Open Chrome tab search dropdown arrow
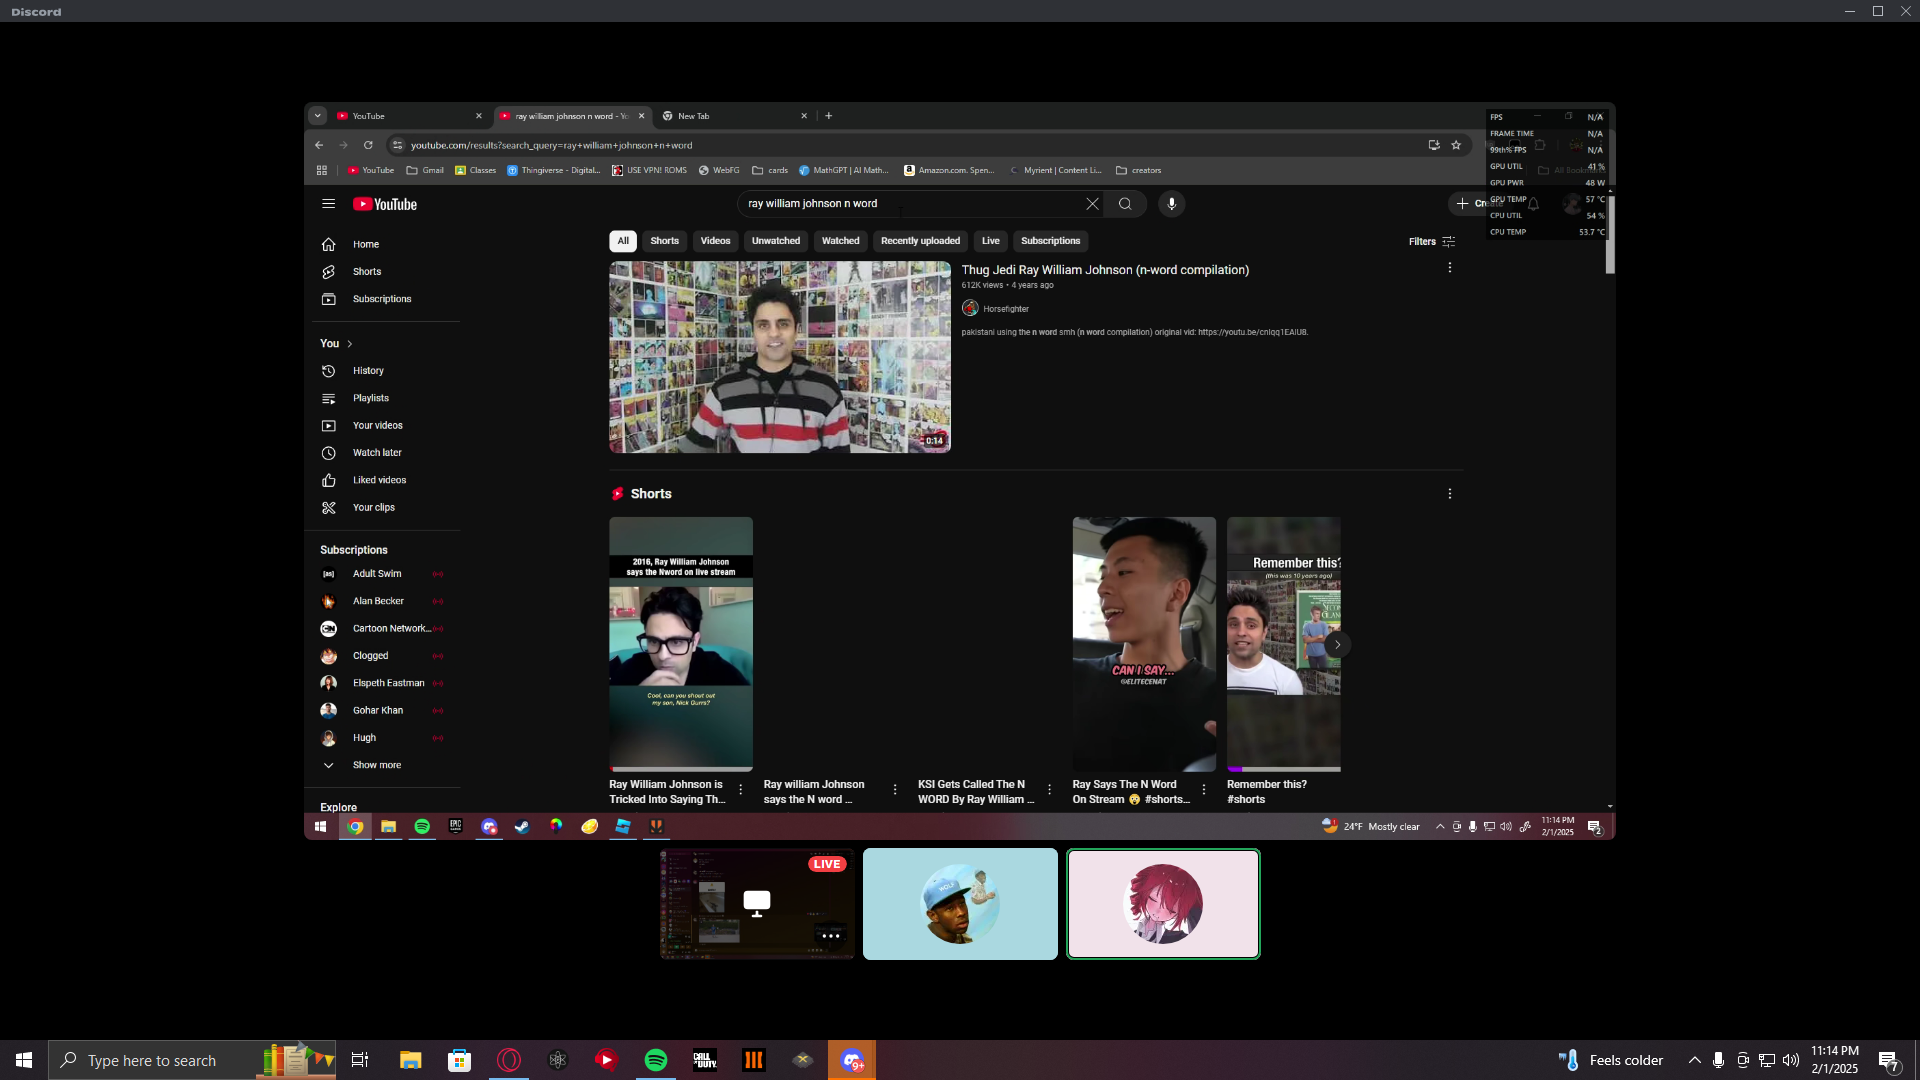 coord(318,116)
